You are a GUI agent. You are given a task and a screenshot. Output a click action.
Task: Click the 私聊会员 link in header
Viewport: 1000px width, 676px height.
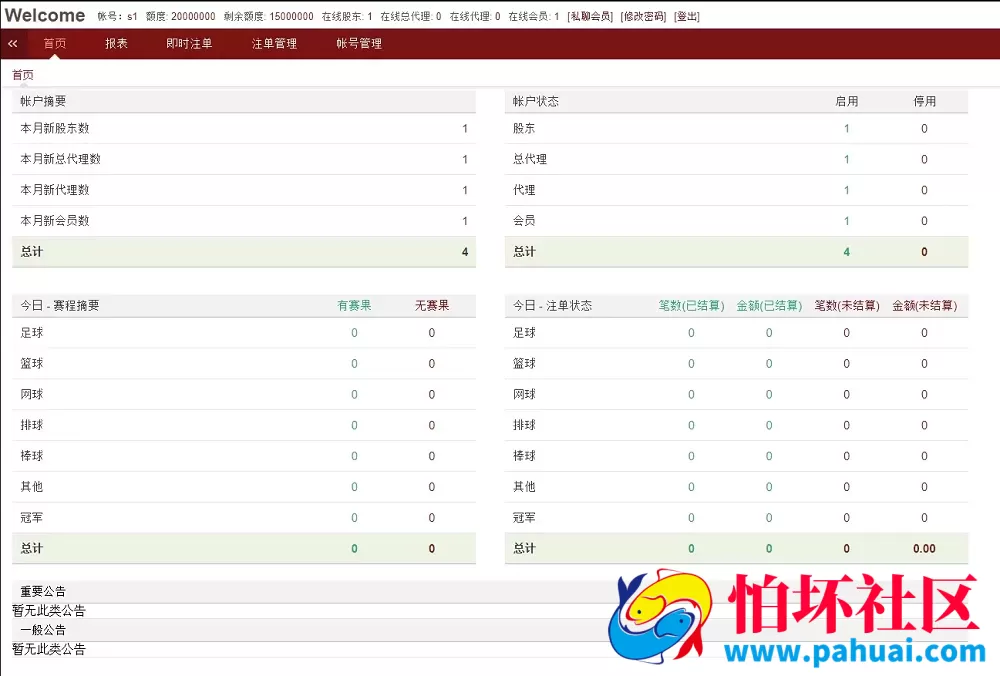(590, 17)
